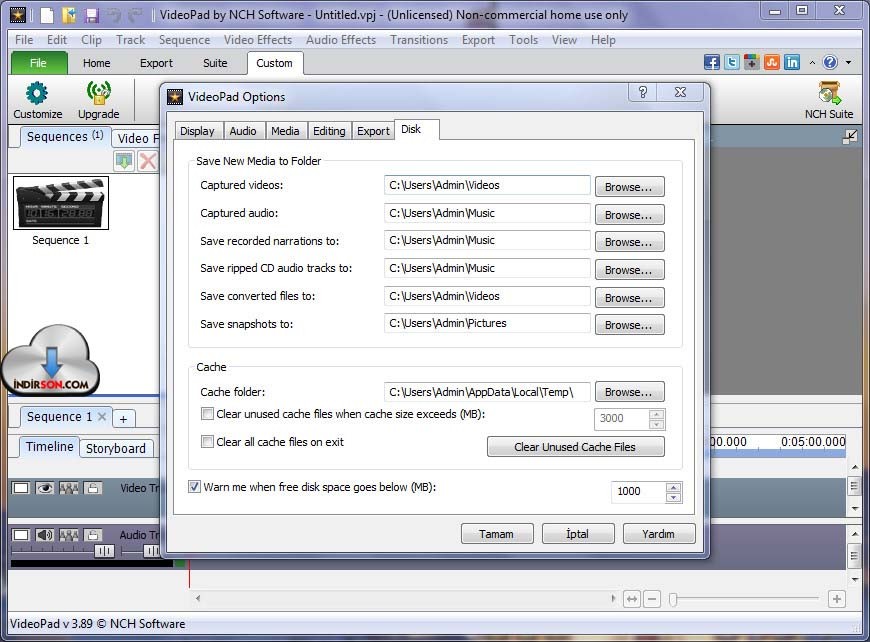Click the Video Track fade group icon

click(69, 488)
